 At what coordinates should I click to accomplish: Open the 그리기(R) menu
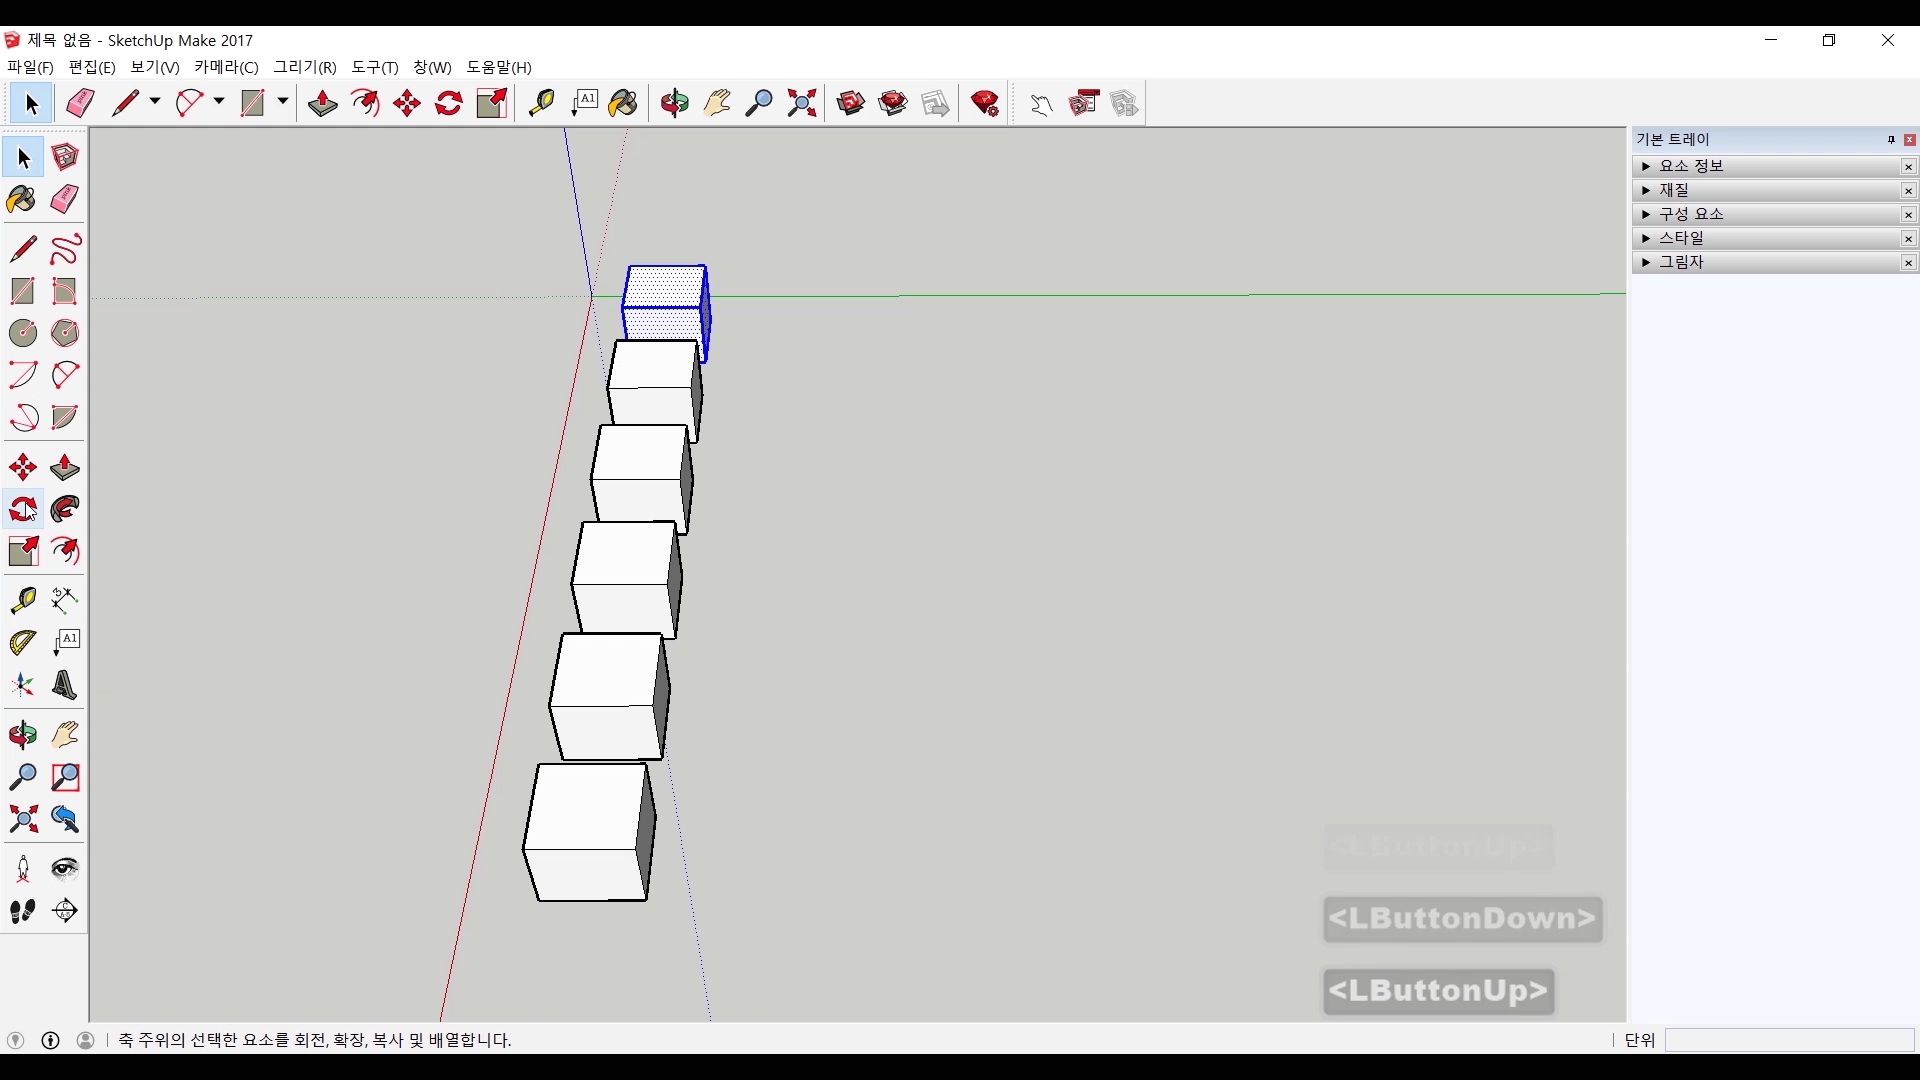305,67
